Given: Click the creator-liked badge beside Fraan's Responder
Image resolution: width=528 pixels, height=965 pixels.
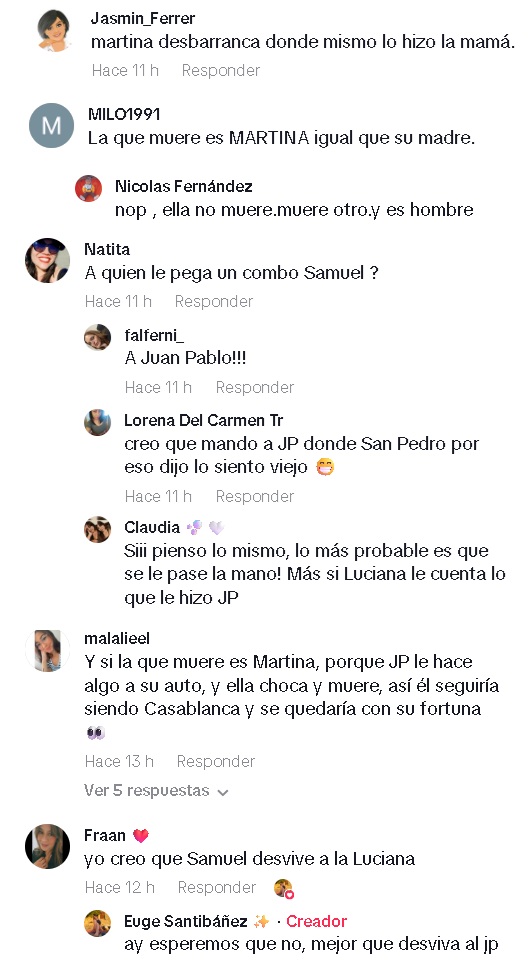Looking at the screenshot, I should coord(284,888).
